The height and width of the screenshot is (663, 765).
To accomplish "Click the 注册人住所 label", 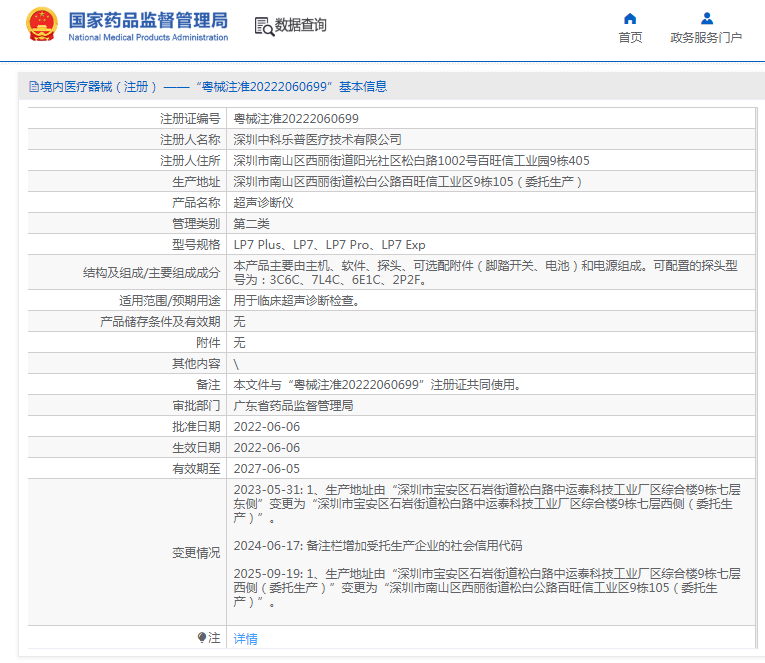I will [x=190, y=161].
